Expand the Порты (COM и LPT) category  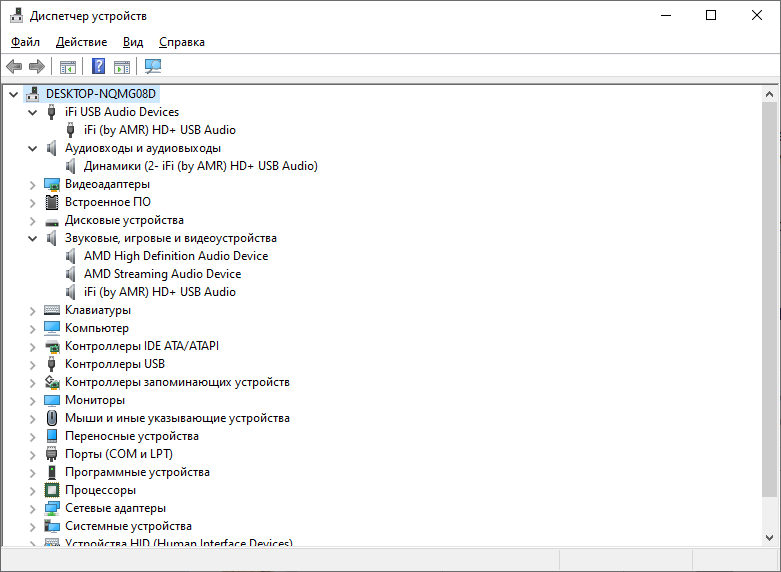coord(32,455)
